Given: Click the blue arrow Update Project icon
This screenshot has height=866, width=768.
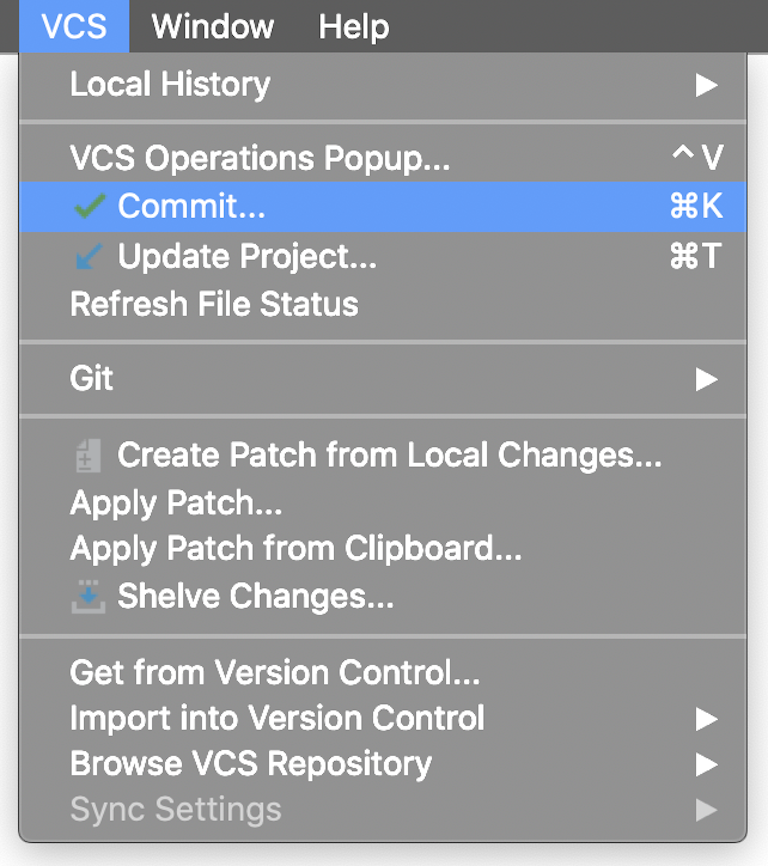Looking at the screenshot, I should click(x=89, y=257).
